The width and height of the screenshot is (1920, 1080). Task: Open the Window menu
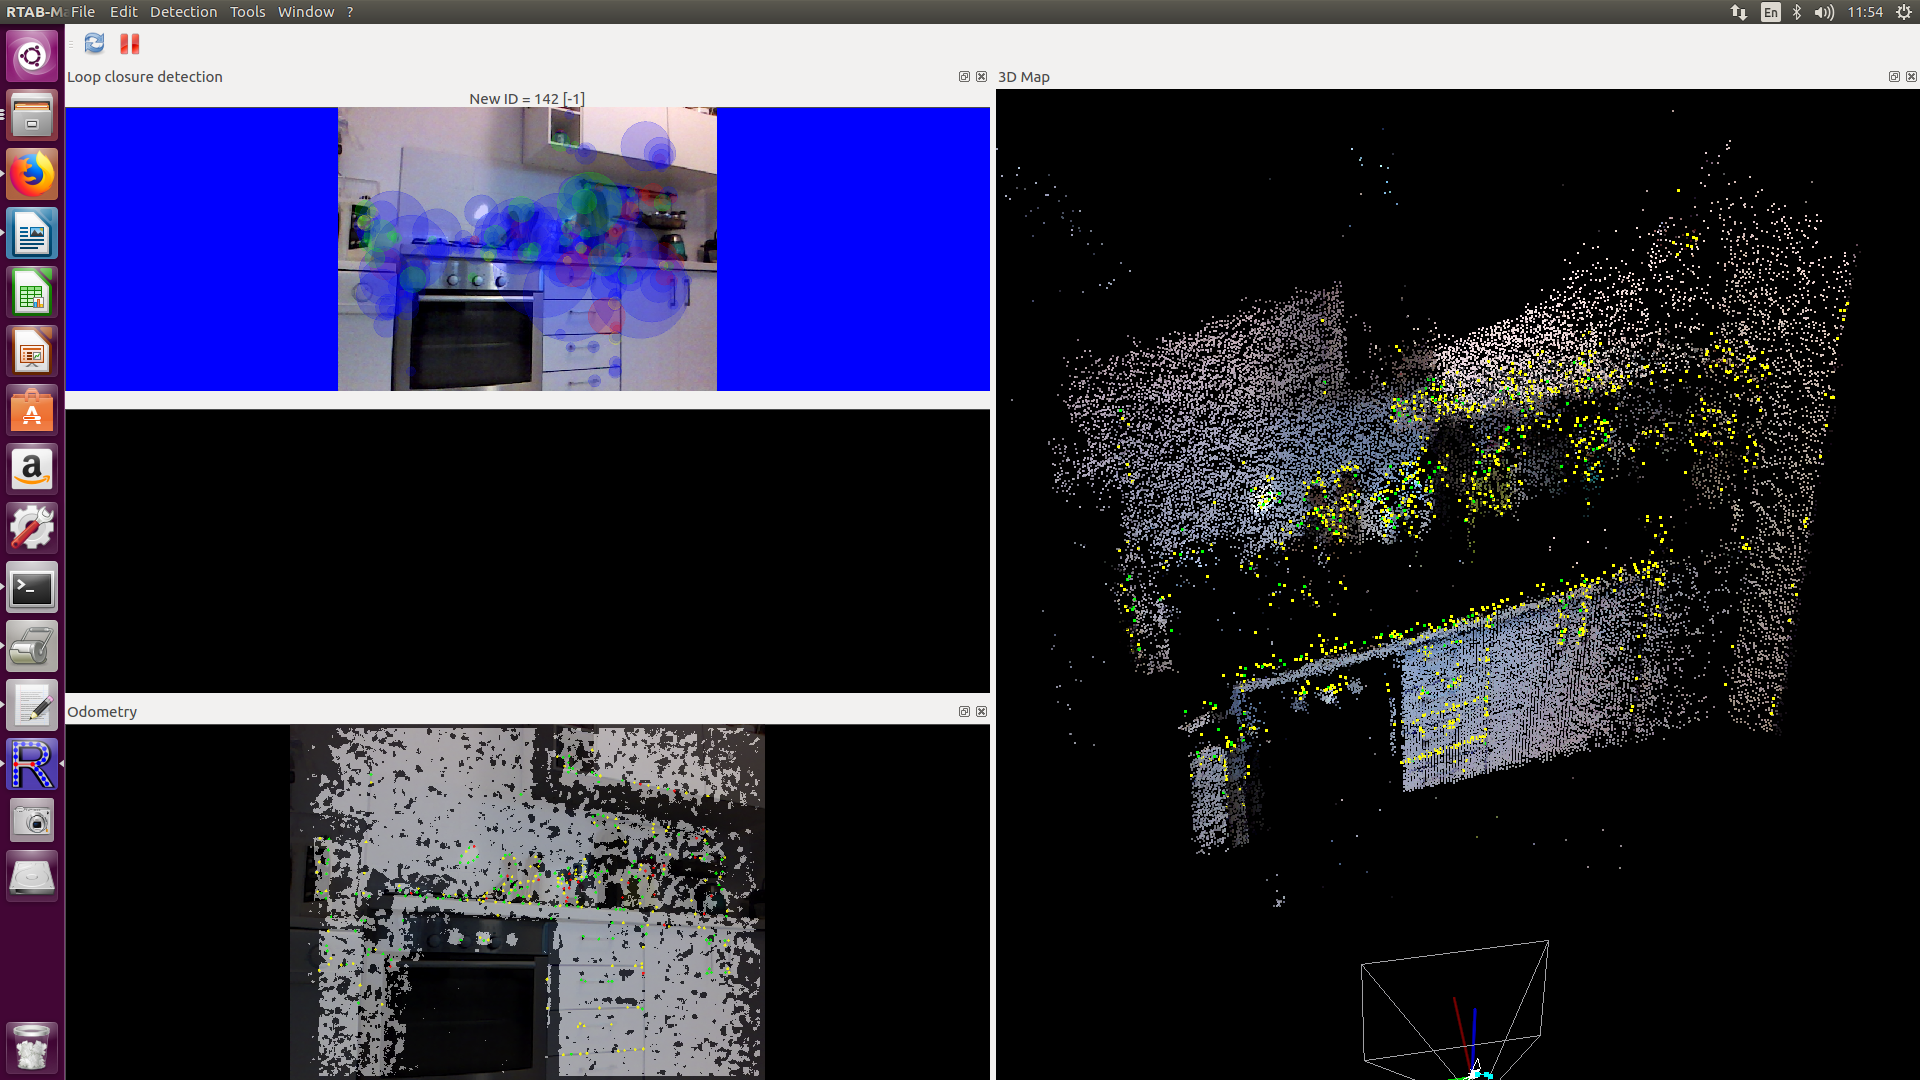[x=305, y=12]
